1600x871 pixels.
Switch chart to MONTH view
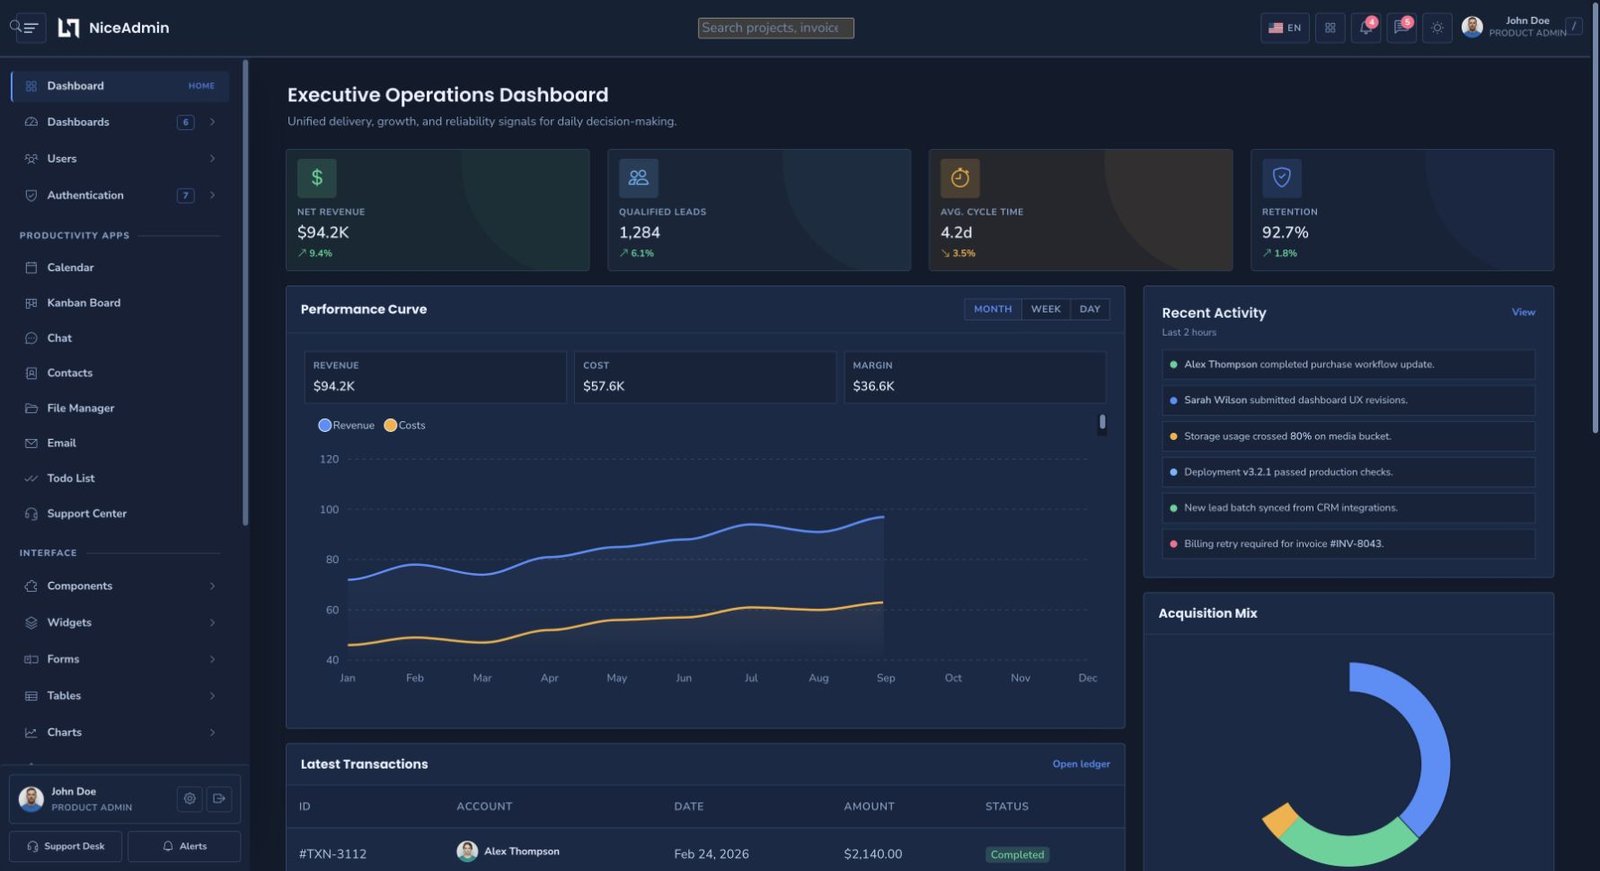993,309
